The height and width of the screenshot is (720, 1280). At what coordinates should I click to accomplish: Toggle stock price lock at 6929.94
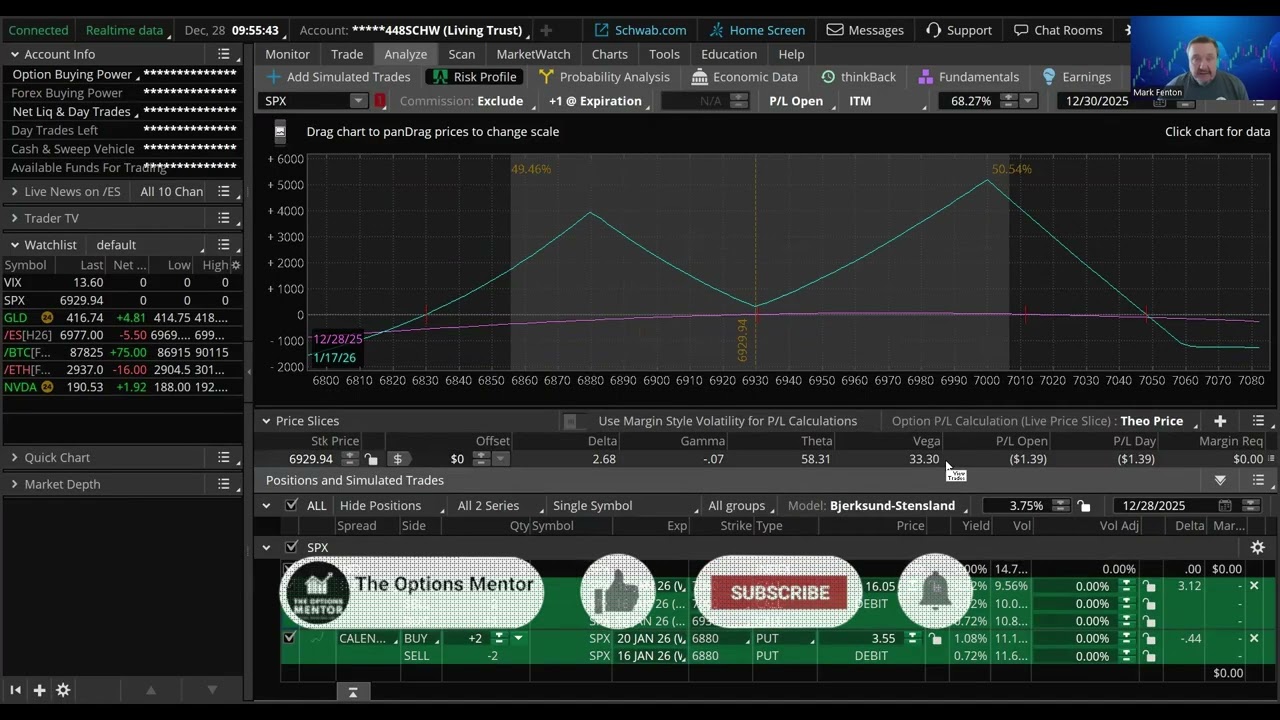(371, 459)
